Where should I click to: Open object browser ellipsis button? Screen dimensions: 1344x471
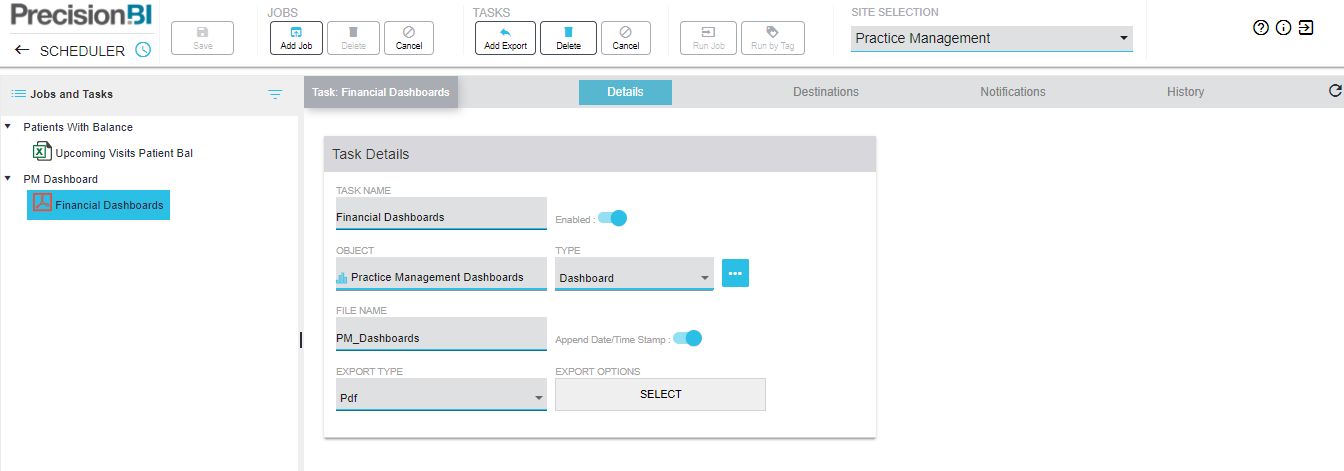(x=735, y=273)
